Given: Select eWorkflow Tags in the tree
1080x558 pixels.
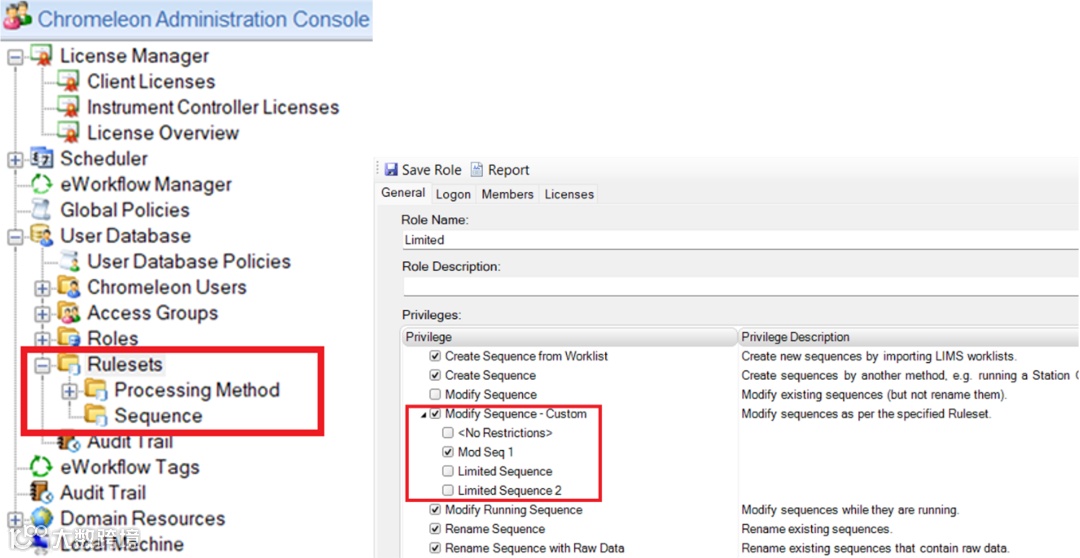Looking at the screenshot, I should [x=129, y=468].
